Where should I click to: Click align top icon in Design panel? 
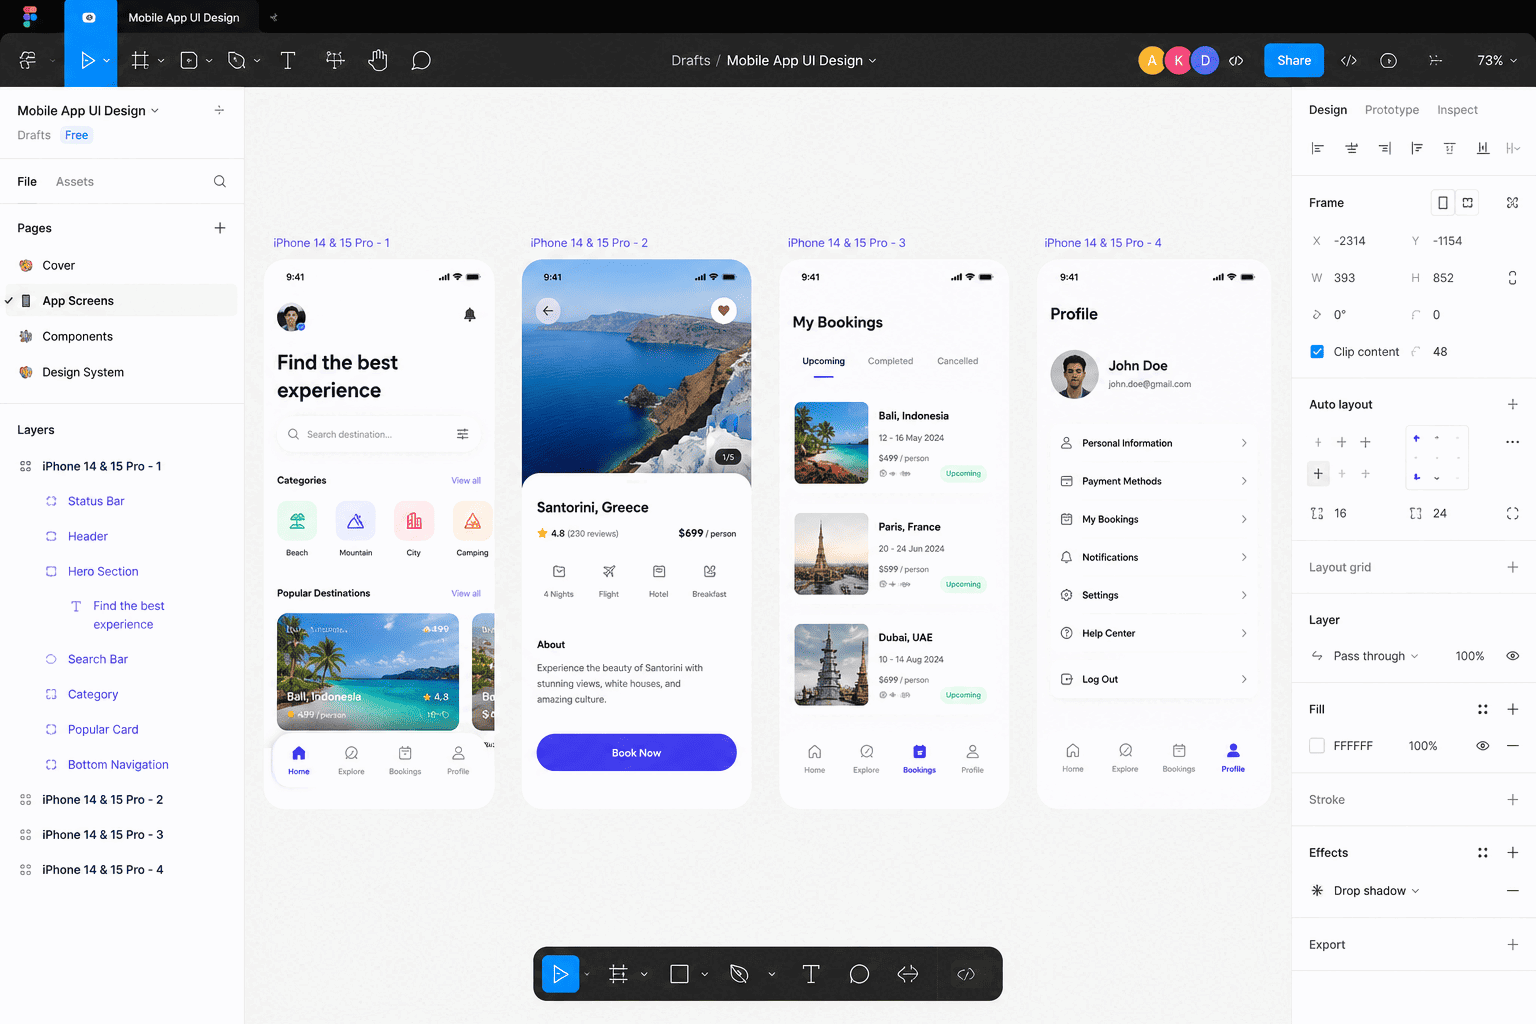click(x=1417, y=148)
